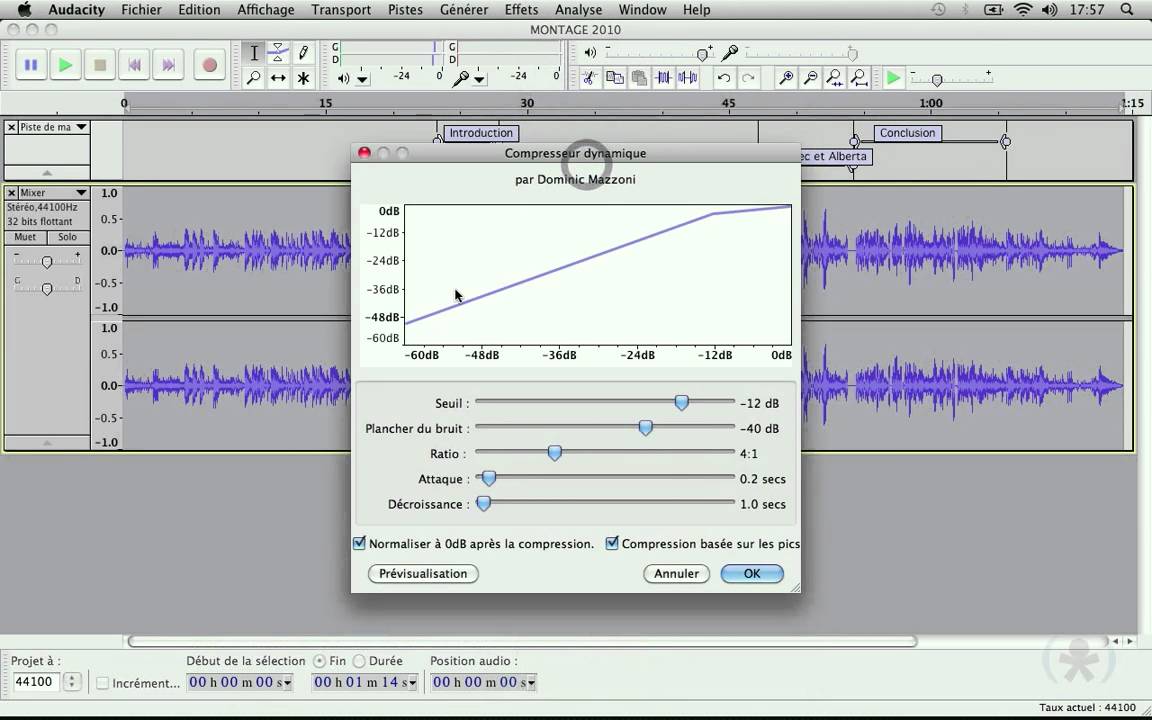Click the Pause transport button

point(31,65)
